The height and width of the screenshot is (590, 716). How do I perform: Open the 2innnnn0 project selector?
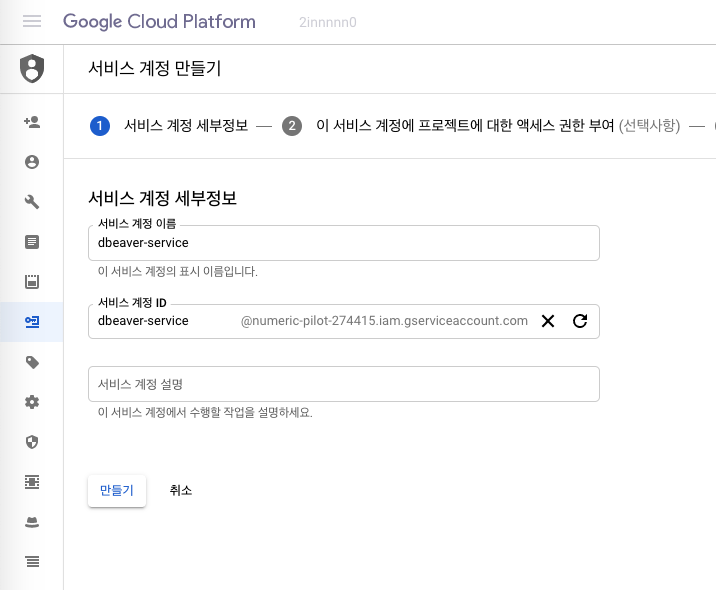[327, 22]
